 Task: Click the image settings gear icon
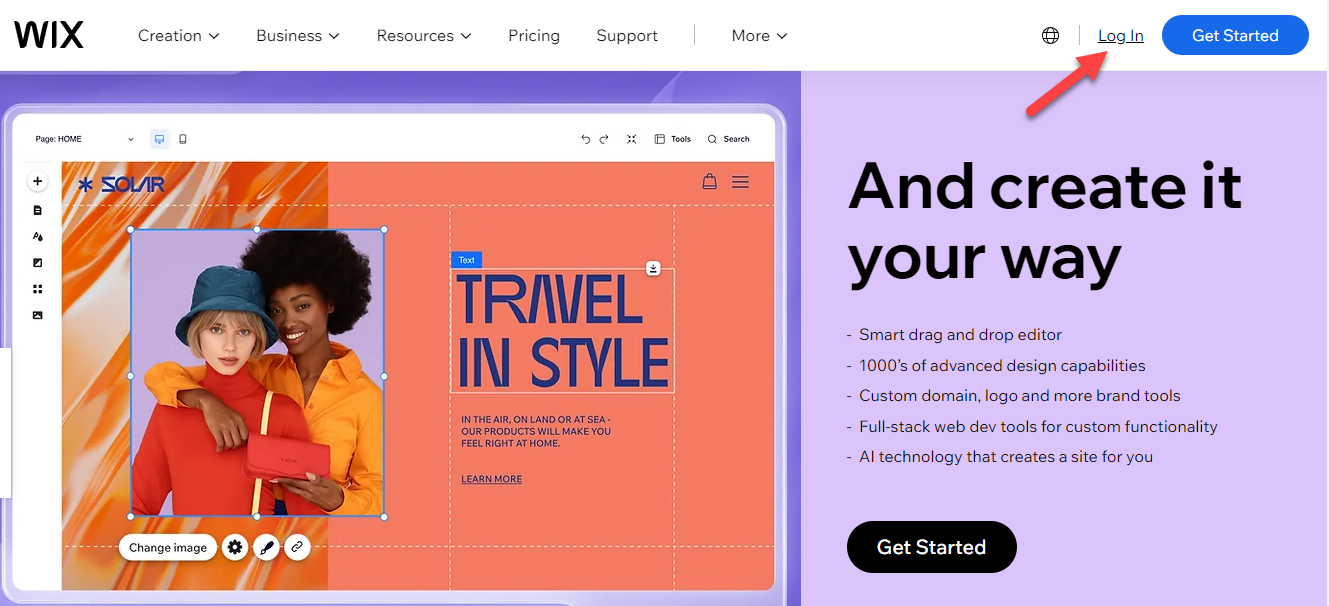coord(235,547)
